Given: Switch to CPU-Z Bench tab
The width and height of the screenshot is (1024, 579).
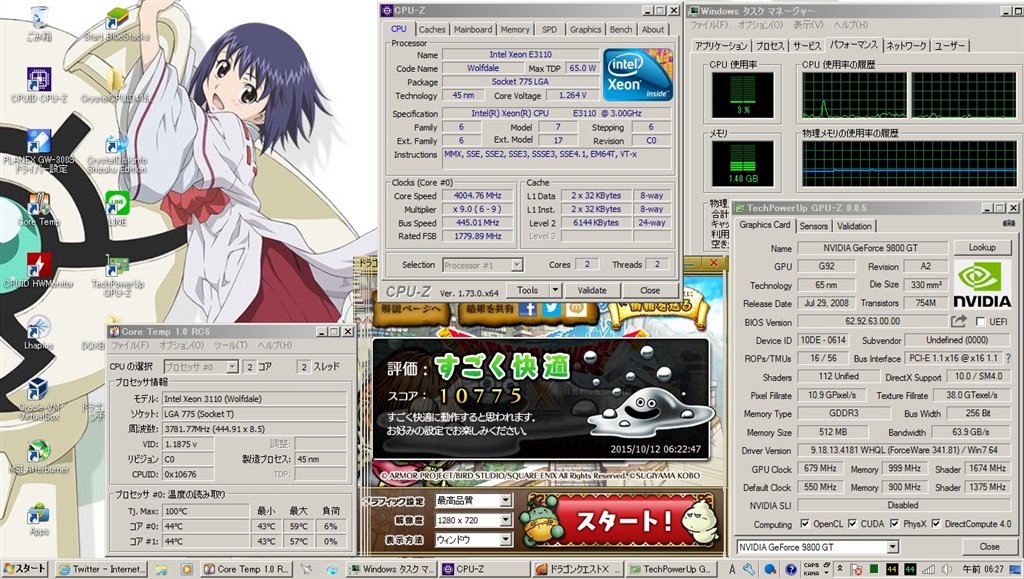Looking at the screenshot, I should click(621, 29).
